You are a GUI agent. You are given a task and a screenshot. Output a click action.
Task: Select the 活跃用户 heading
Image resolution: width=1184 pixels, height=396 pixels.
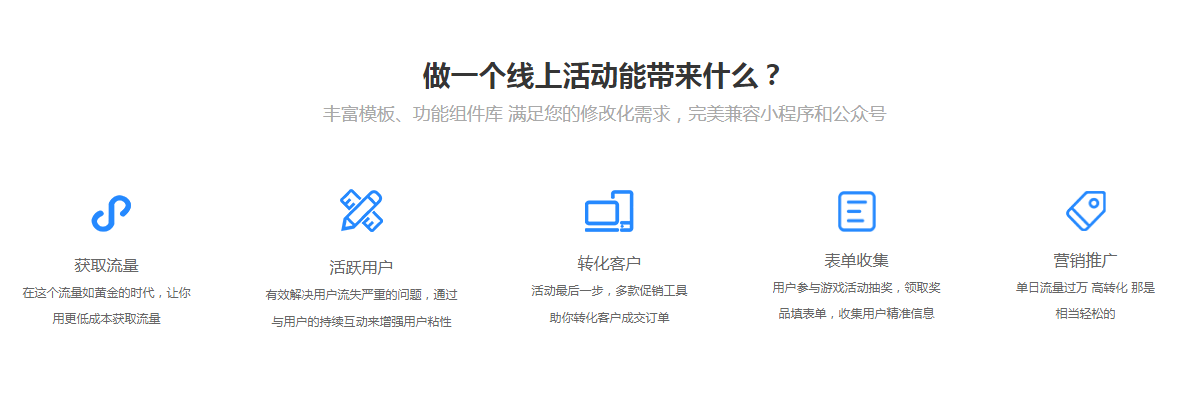pyautogui.click(x=361, y=268)
